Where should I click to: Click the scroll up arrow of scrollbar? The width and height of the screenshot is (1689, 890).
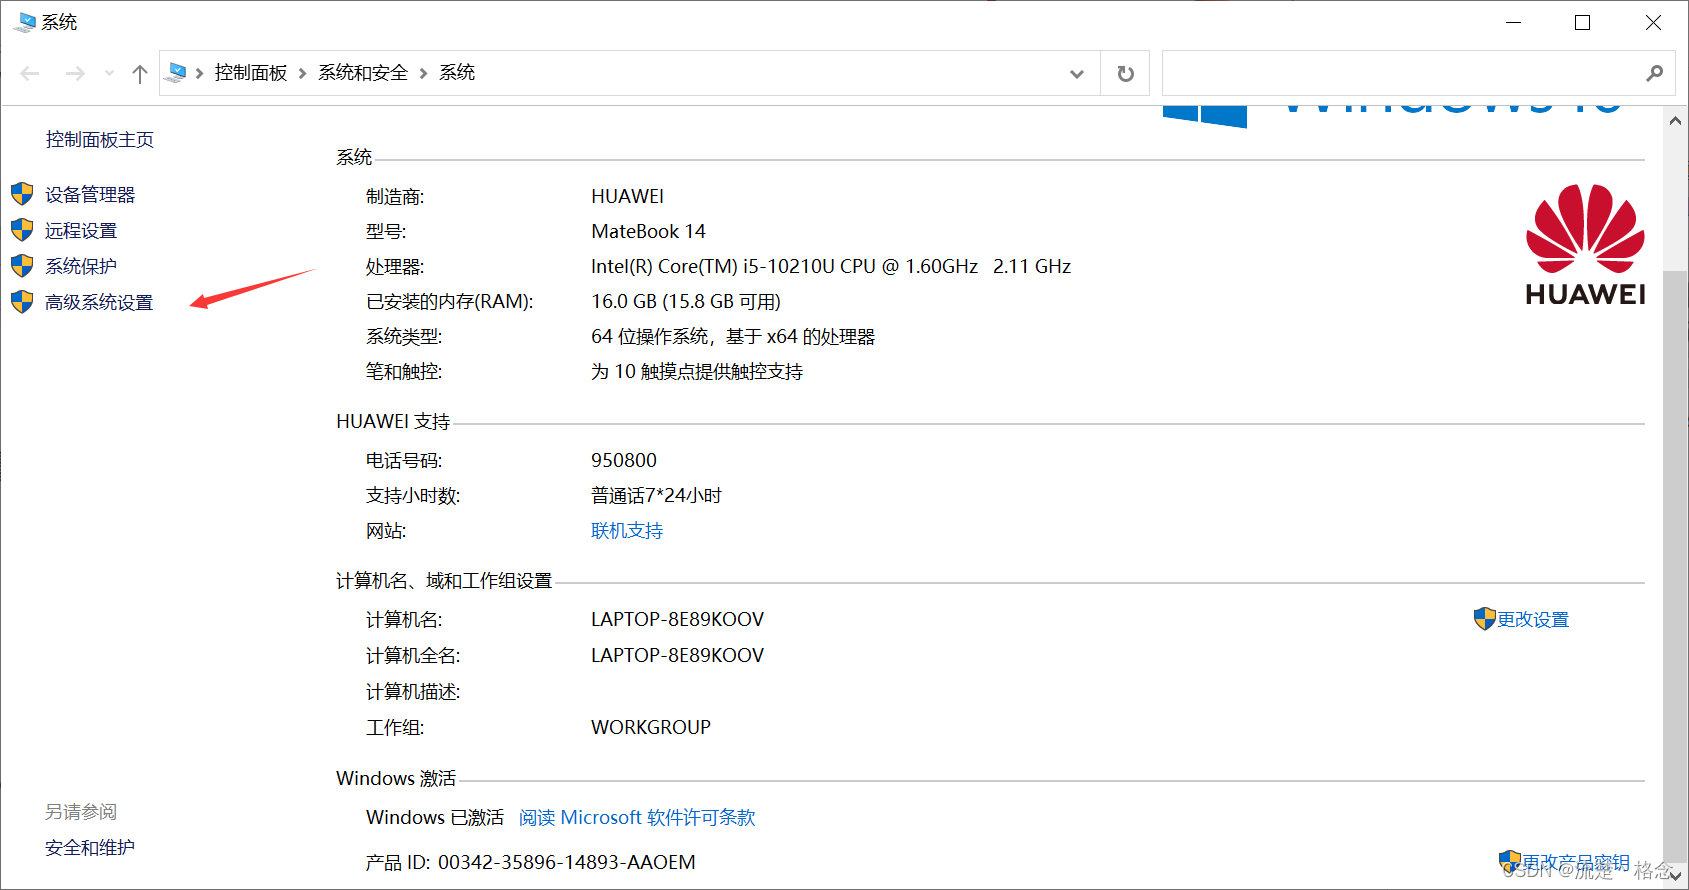[x=1675, y=121]
